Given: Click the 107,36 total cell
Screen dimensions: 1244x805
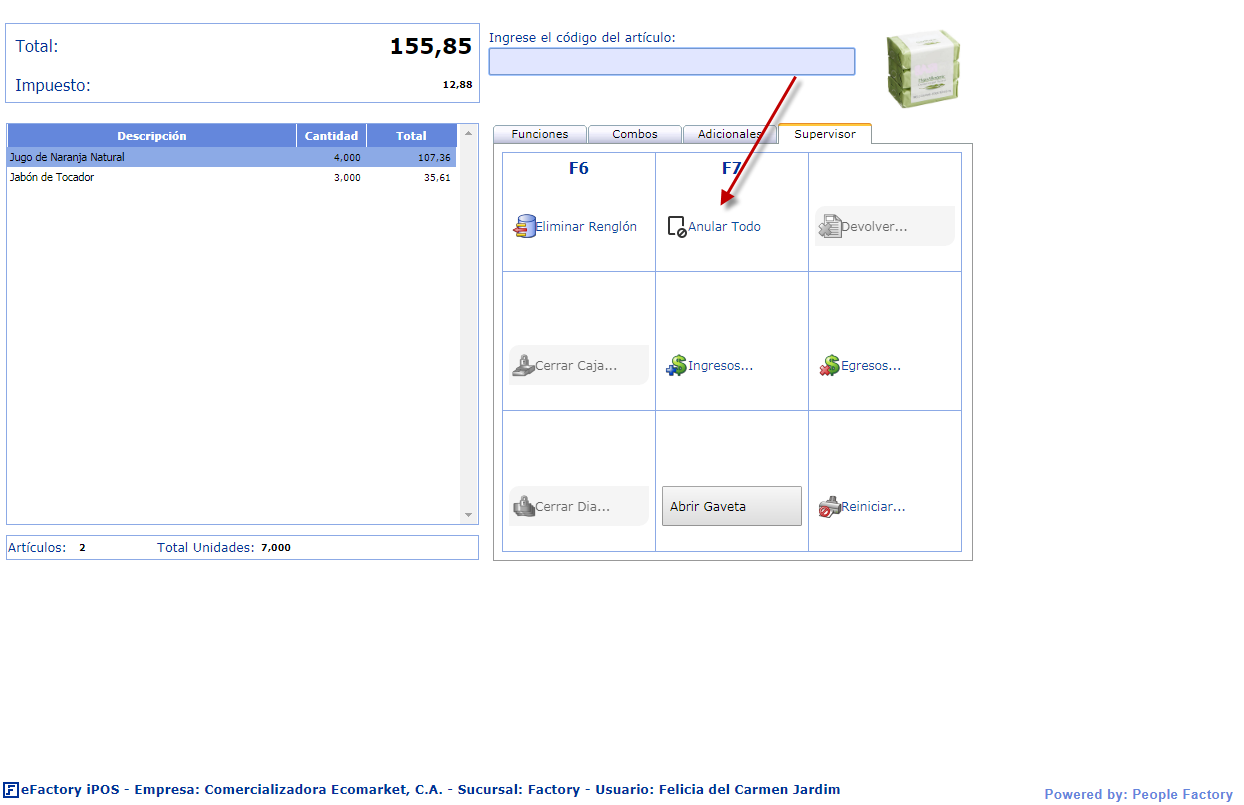Looking at the screenshot, I should coord(434,158).
